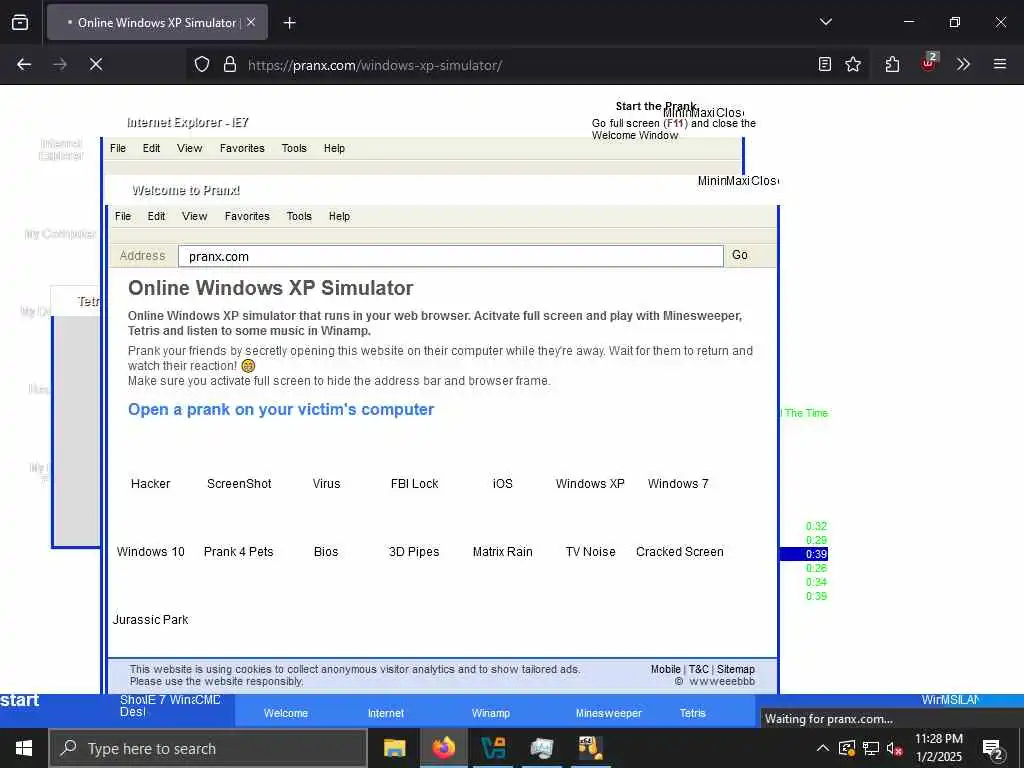Show the tracking protection shield info

click(x=202, y=64)
